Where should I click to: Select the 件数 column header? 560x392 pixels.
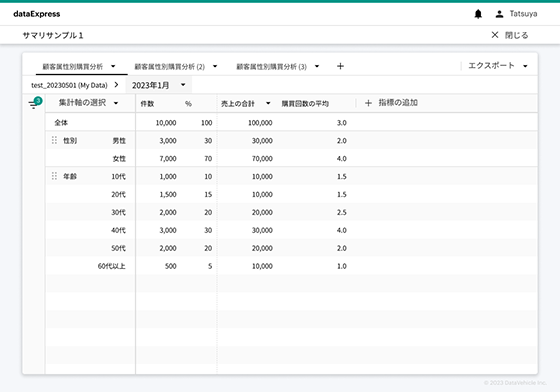[x=147, y=104]
